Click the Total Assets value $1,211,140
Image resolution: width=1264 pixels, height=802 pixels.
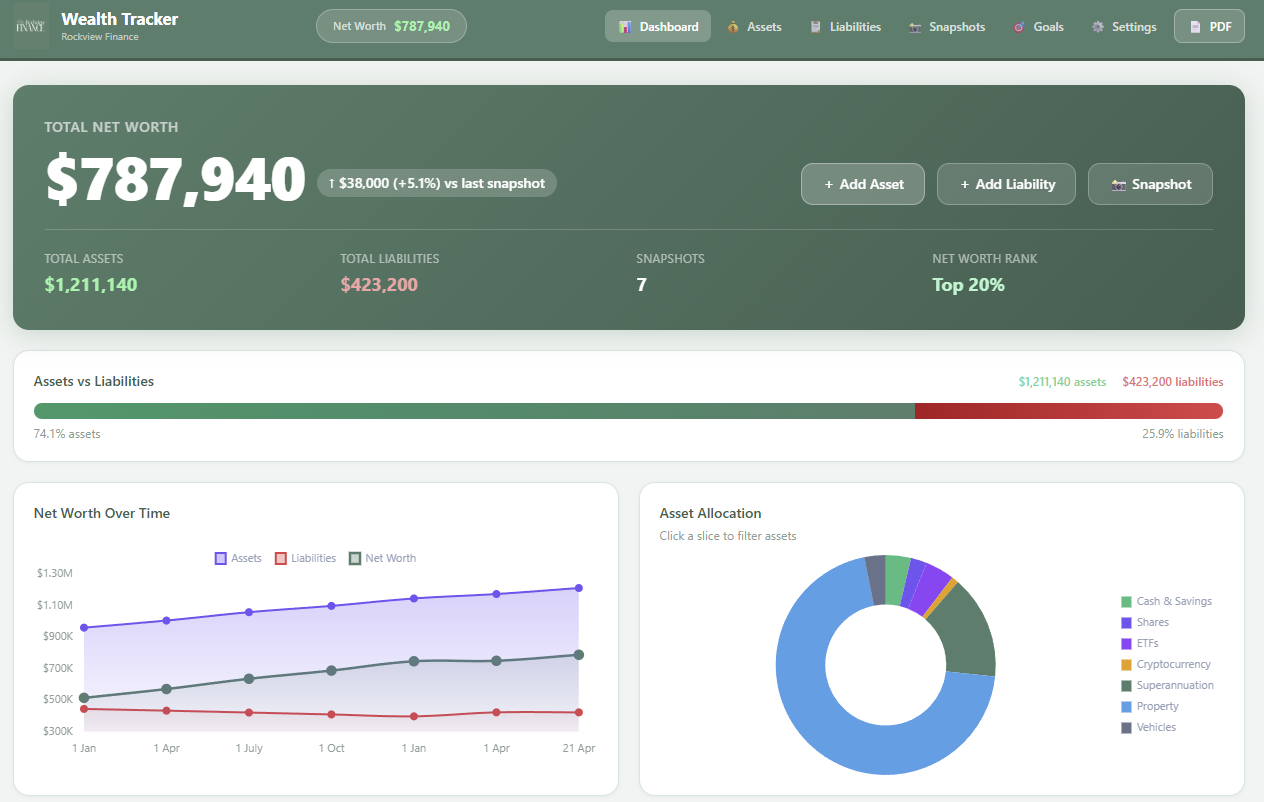pos(91,284)
